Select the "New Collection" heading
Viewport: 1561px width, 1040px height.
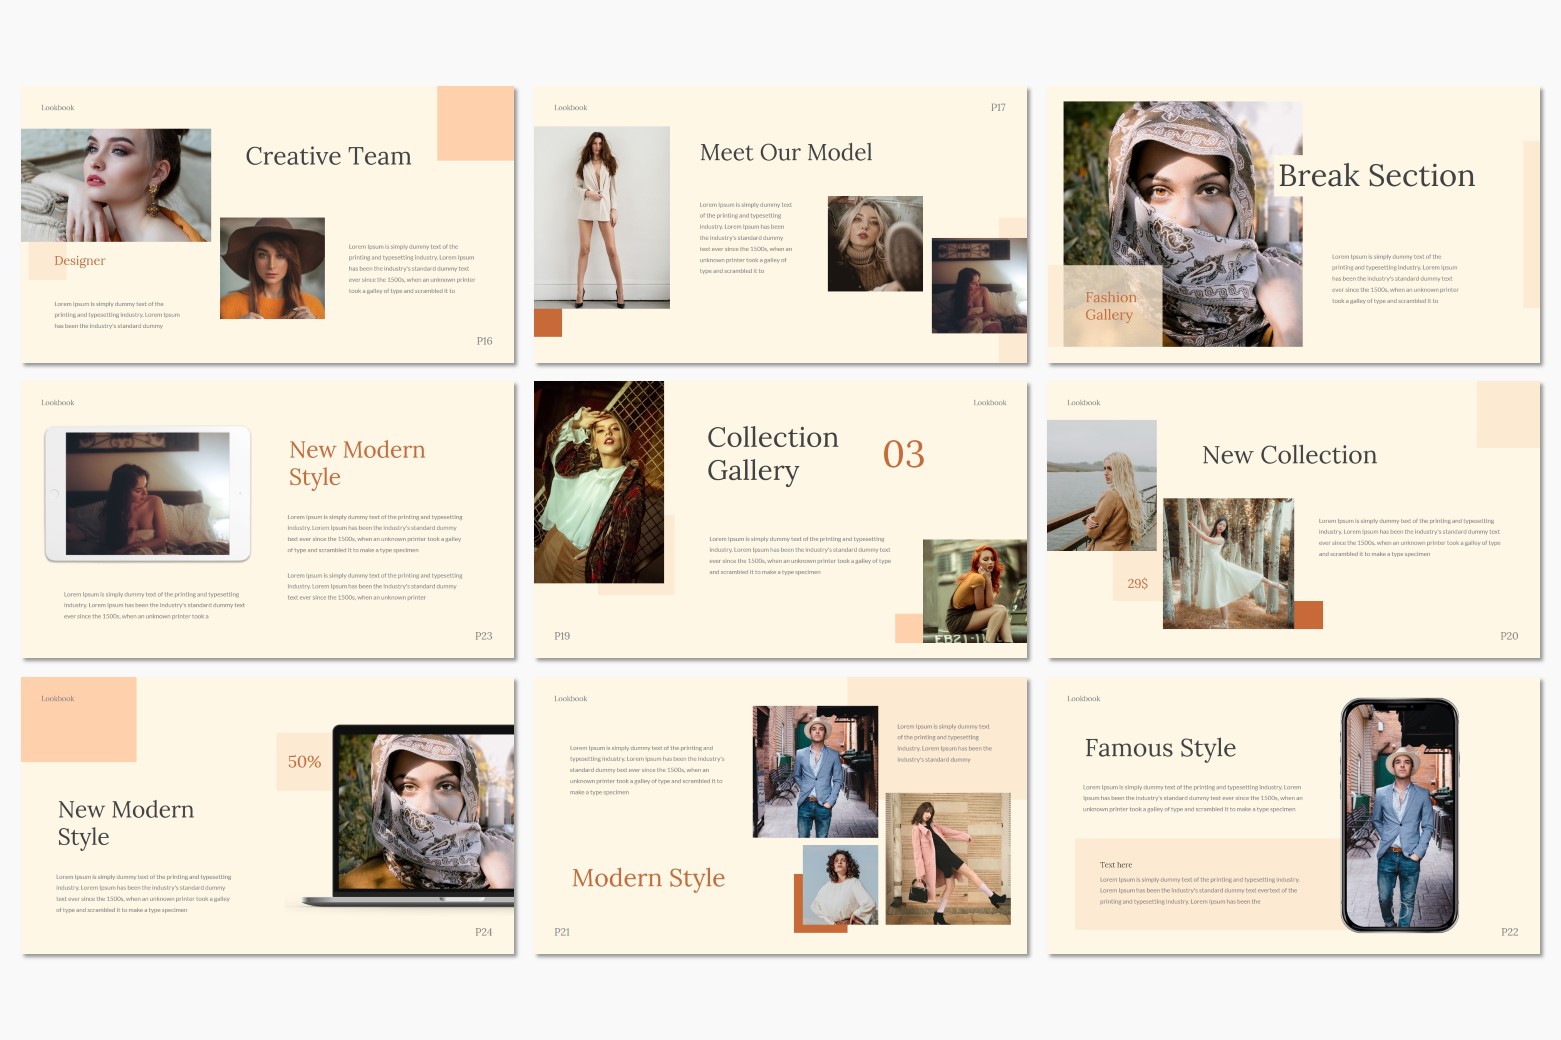[x=1288, y=455]
